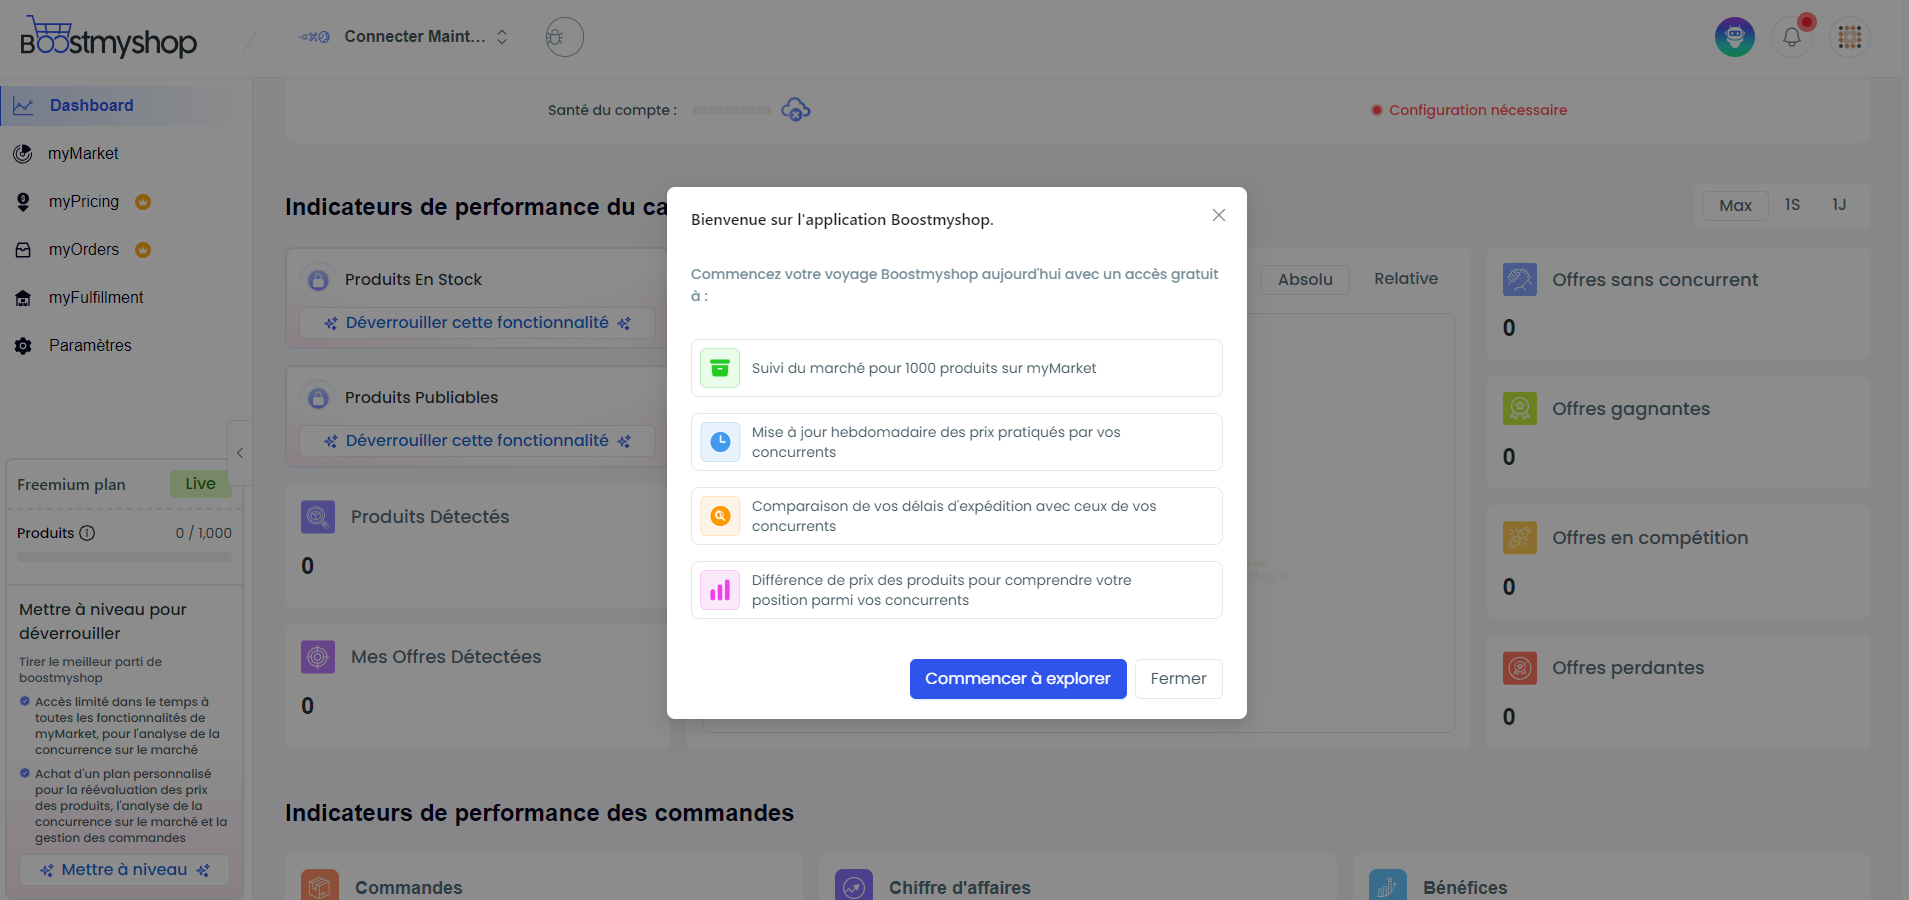Viewport: 1909px width, 900px height.
Task: Click the Offres gagnantes icon
Action: point(1520,409)
